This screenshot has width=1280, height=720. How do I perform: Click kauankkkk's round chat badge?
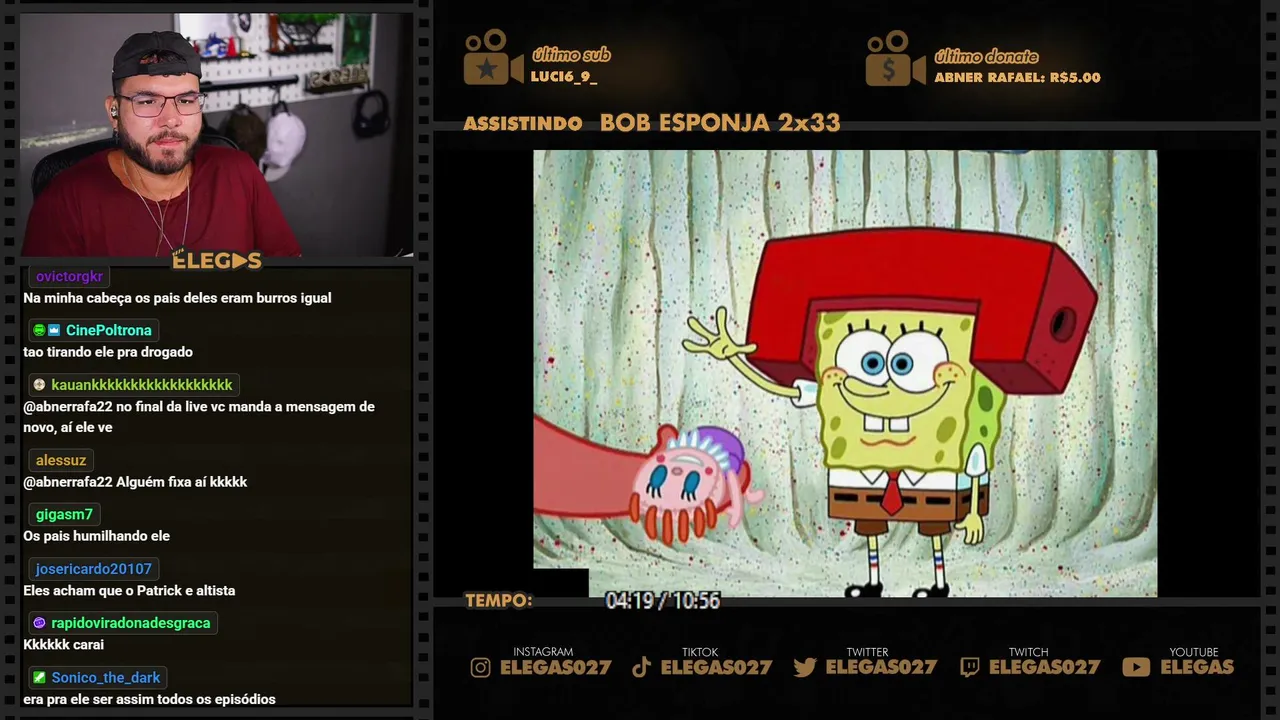(x=39, y=384)
